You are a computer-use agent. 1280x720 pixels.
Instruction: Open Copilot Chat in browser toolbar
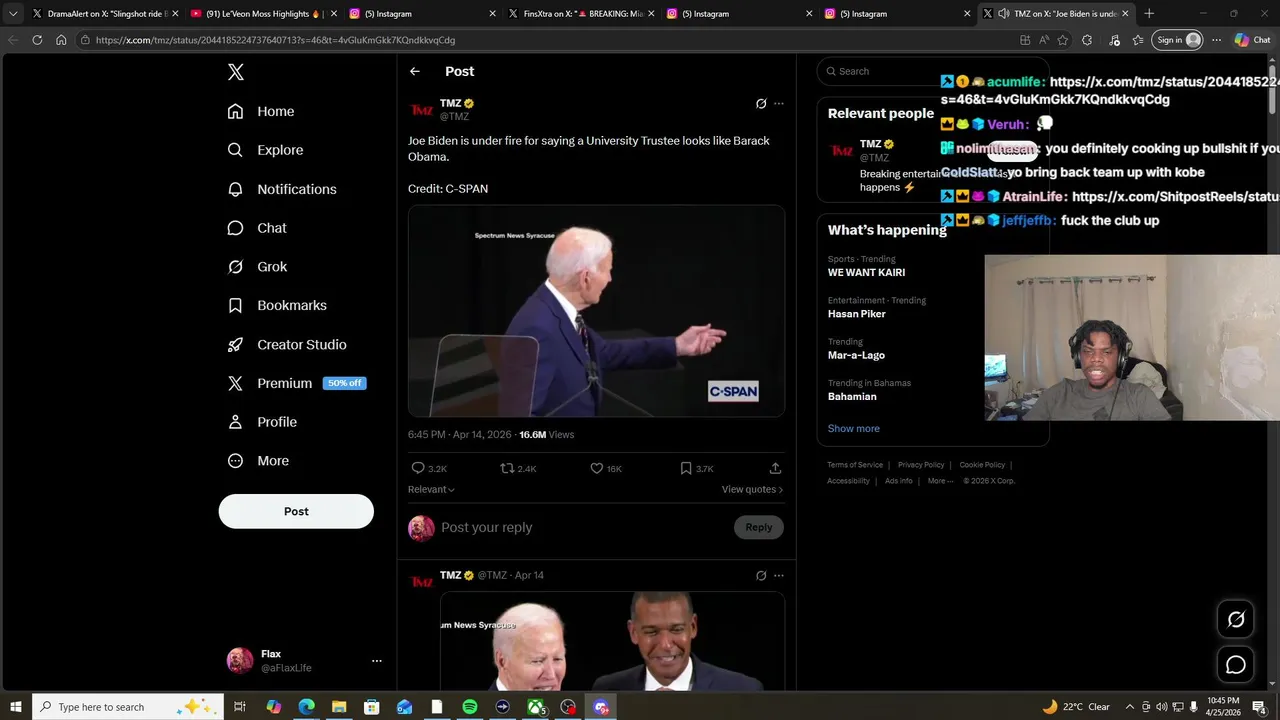click(x=1252, y=40)
